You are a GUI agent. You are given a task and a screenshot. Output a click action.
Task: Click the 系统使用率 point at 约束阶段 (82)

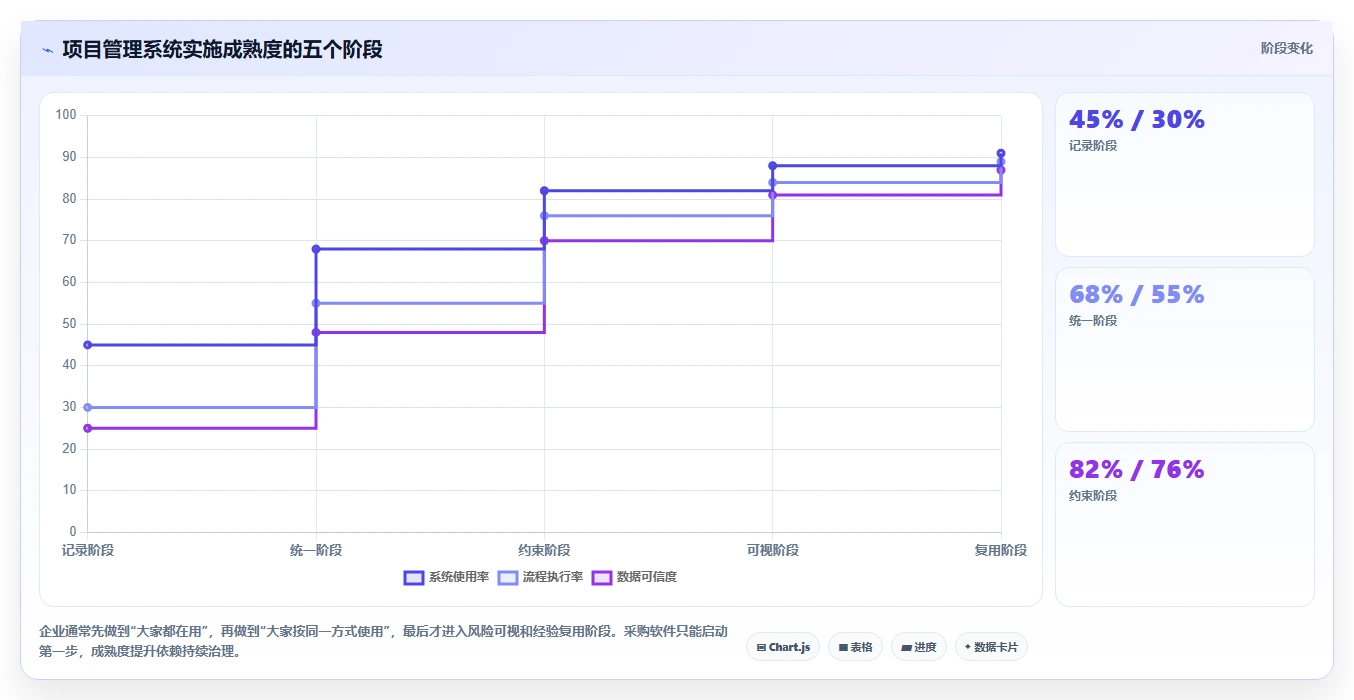(x=544, y=191)
